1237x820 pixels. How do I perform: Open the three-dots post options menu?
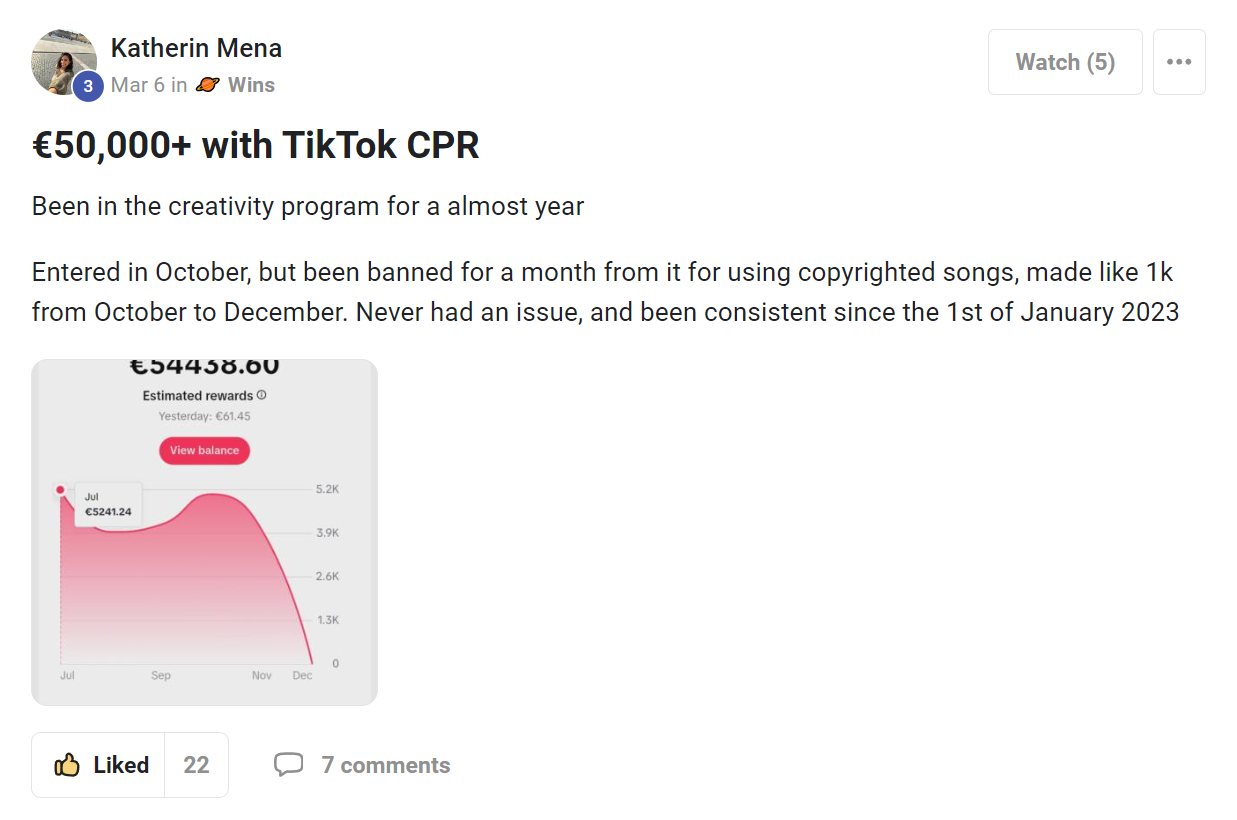point(1179,62)
